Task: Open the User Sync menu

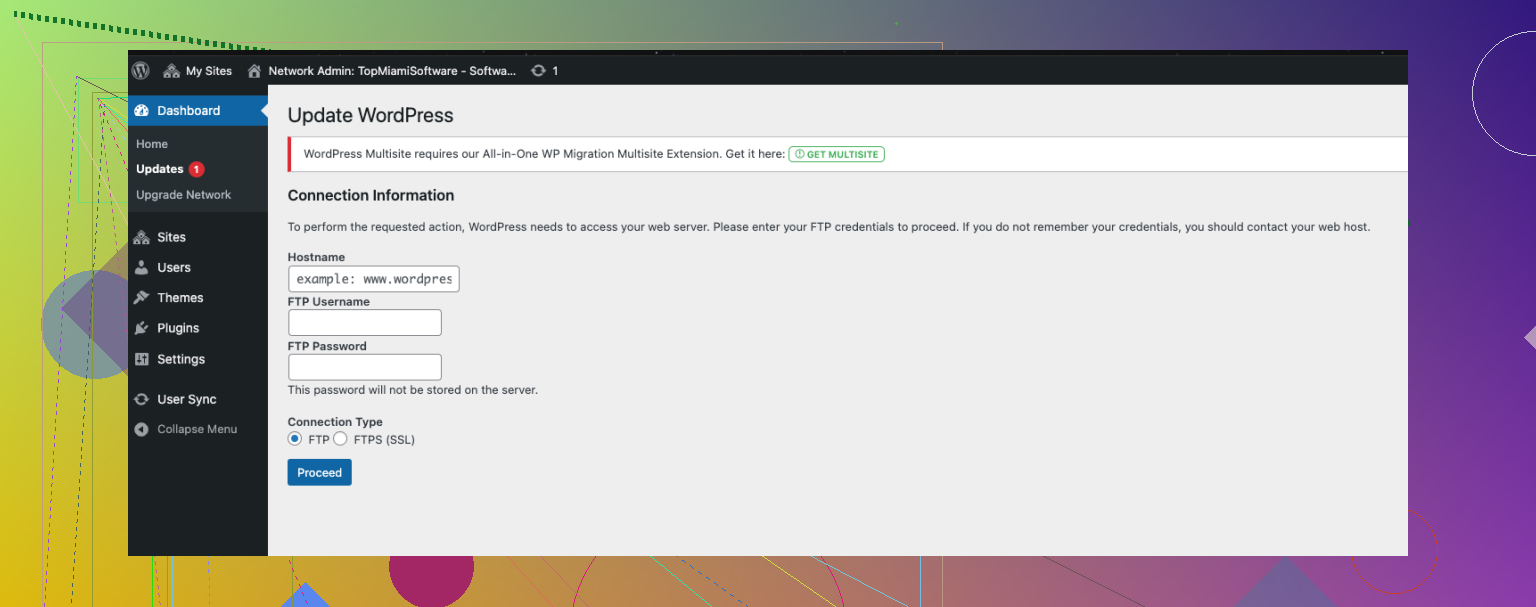Action: tap(198, 399)
